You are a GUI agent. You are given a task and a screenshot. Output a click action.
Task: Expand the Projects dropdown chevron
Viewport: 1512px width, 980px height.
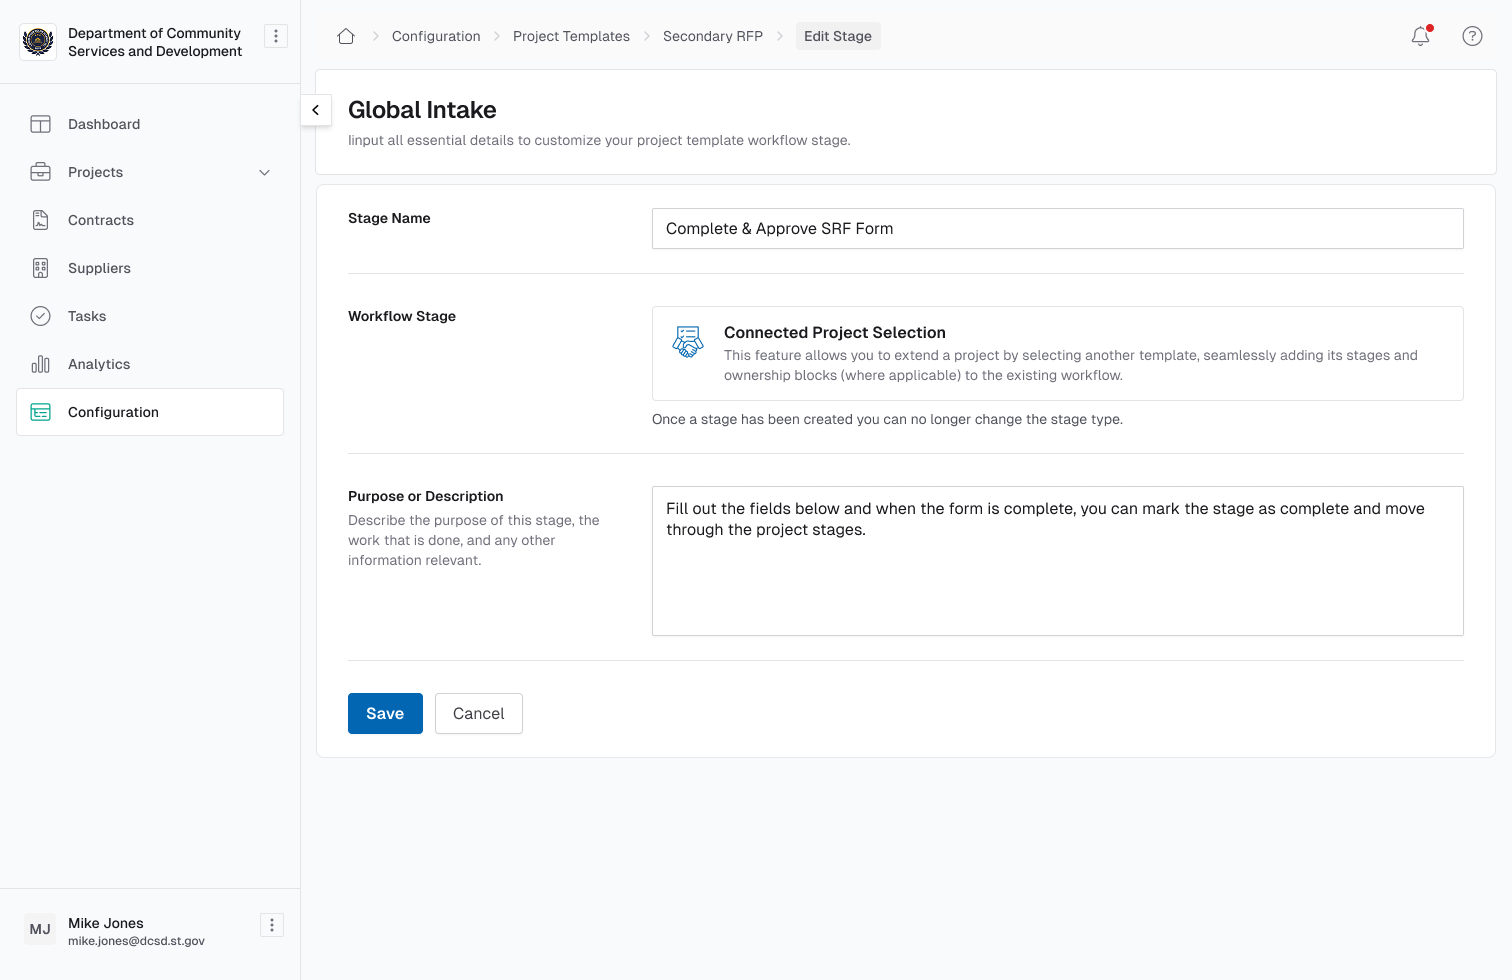tap(264, 172)
